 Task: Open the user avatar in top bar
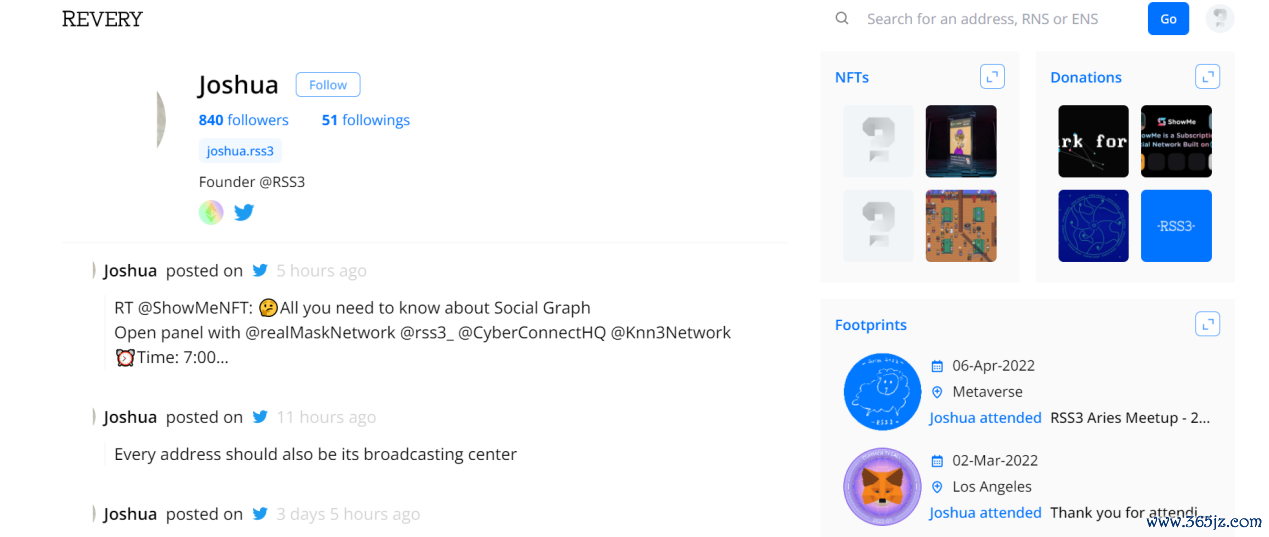click(1219, 19)
